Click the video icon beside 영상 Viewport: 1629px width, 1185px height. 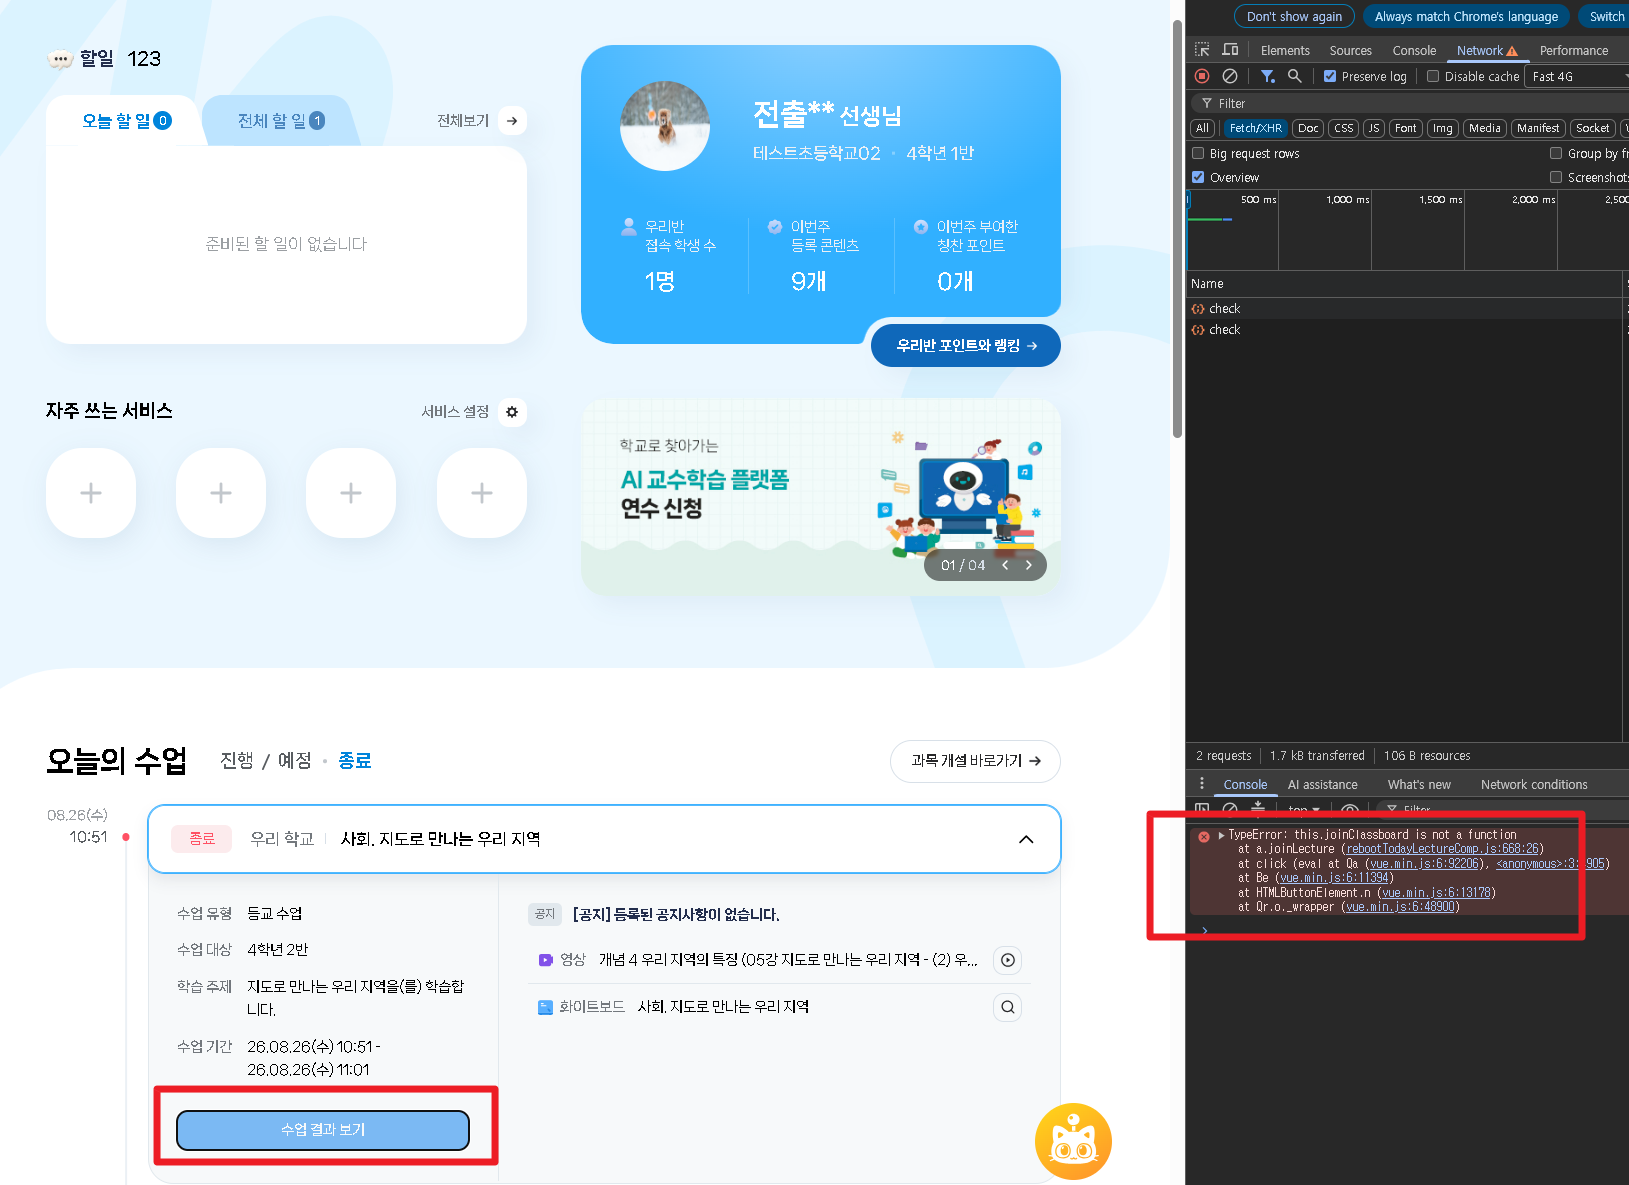(x=545, y=960)
